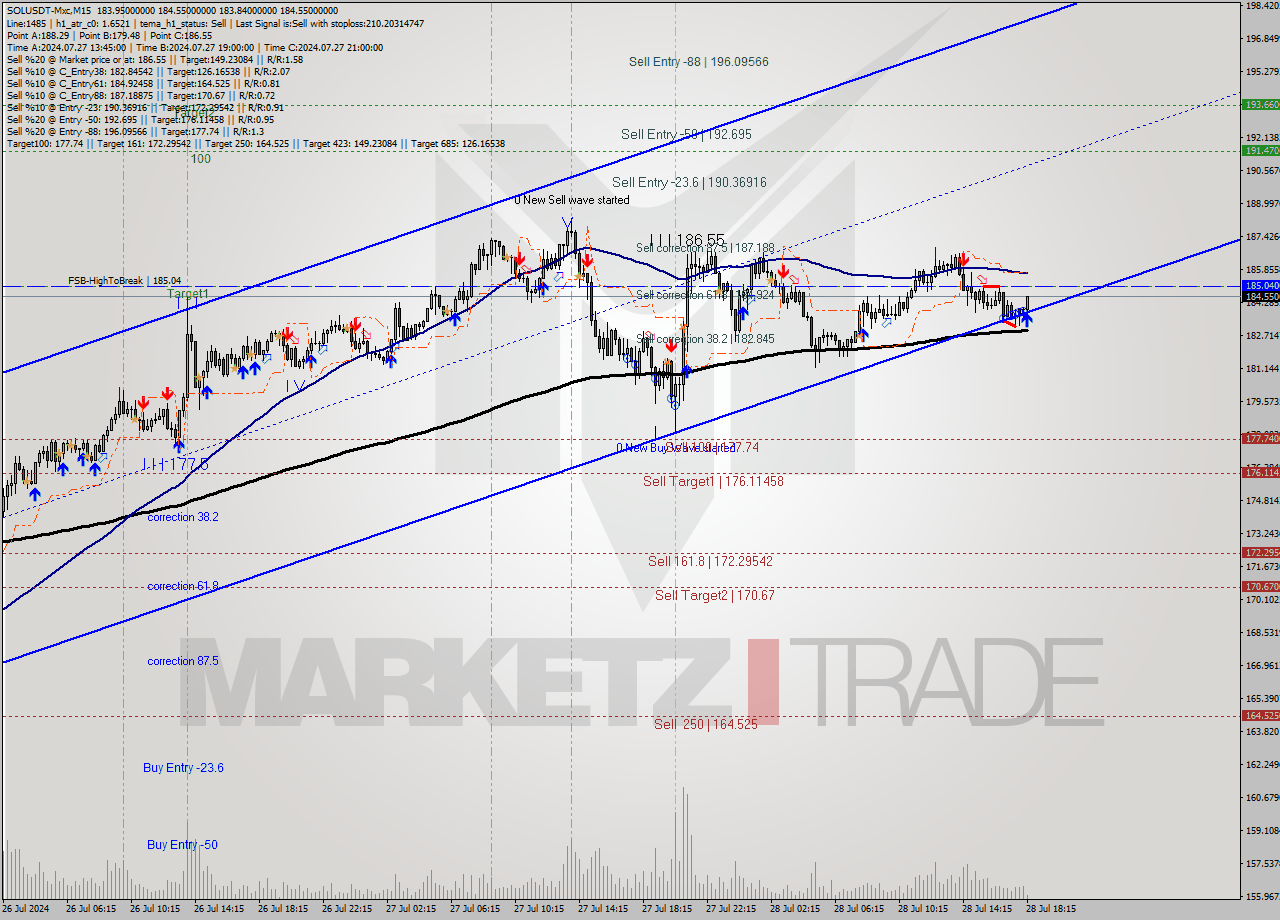Select the '0 New Sell wave started' annotation
This screenshot has width=1280, height=920.
tap(572, 200)
